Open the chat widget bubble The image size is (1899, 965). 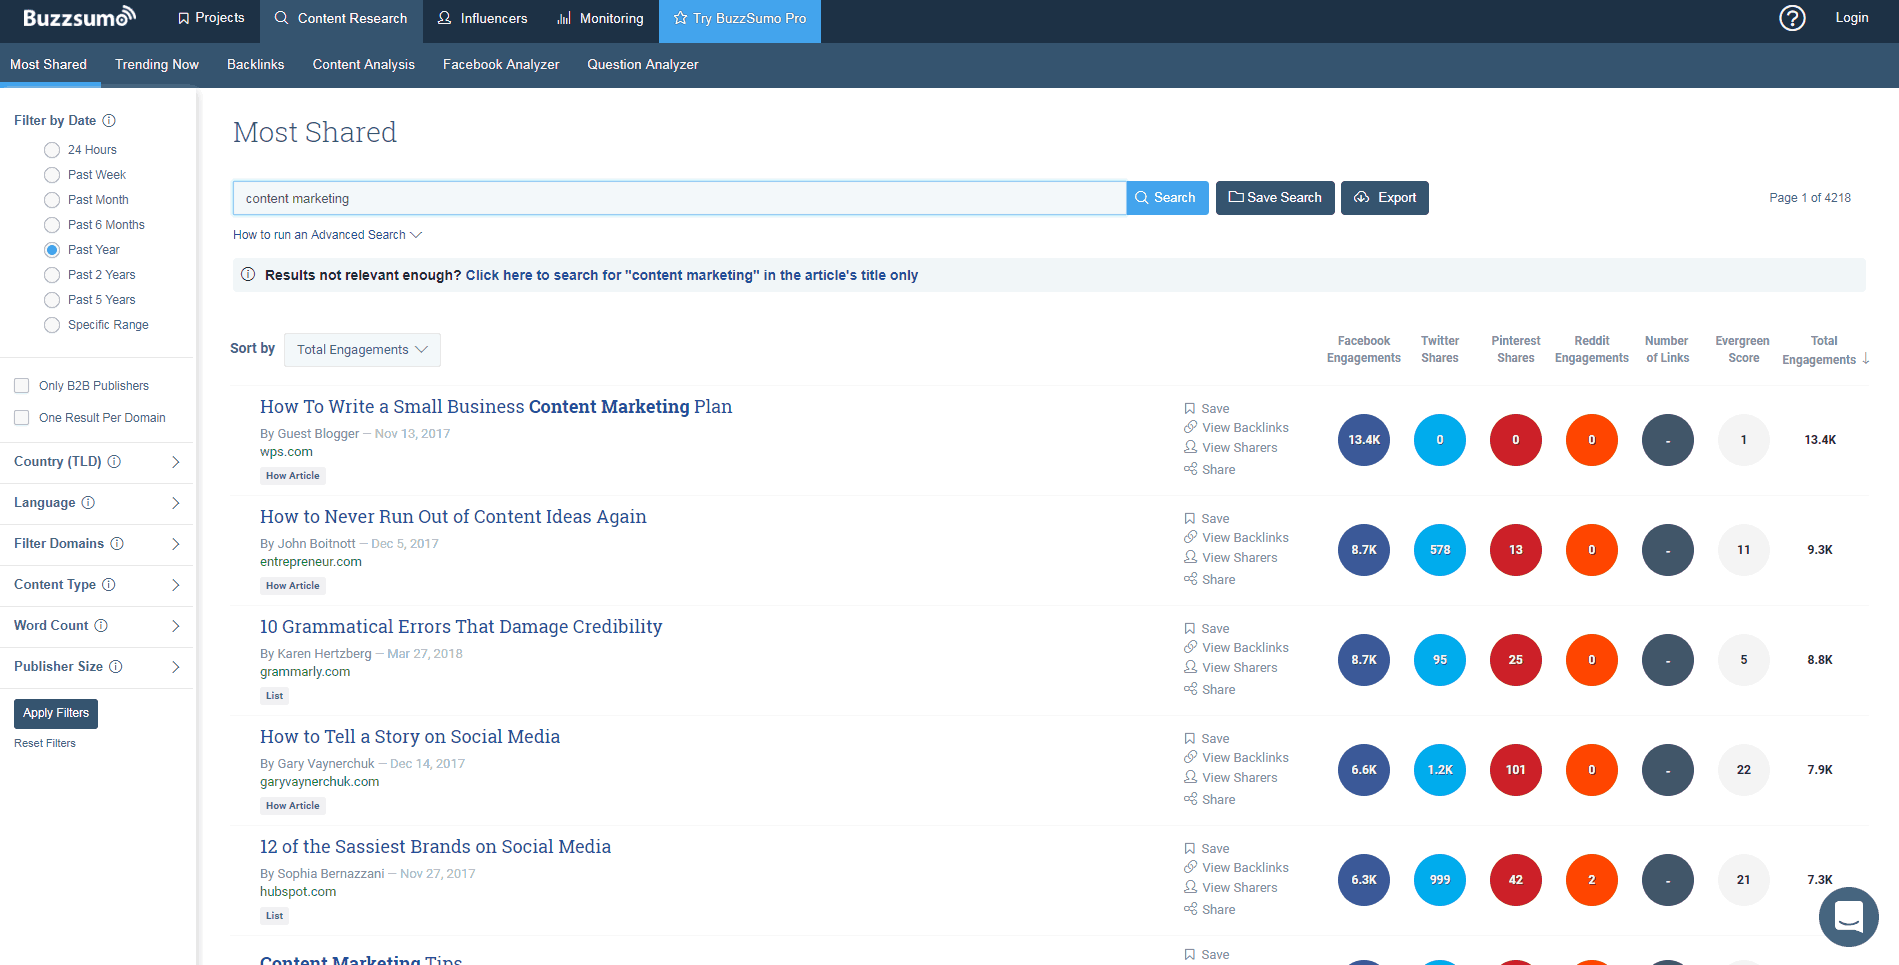click(x=1849, y=916)
